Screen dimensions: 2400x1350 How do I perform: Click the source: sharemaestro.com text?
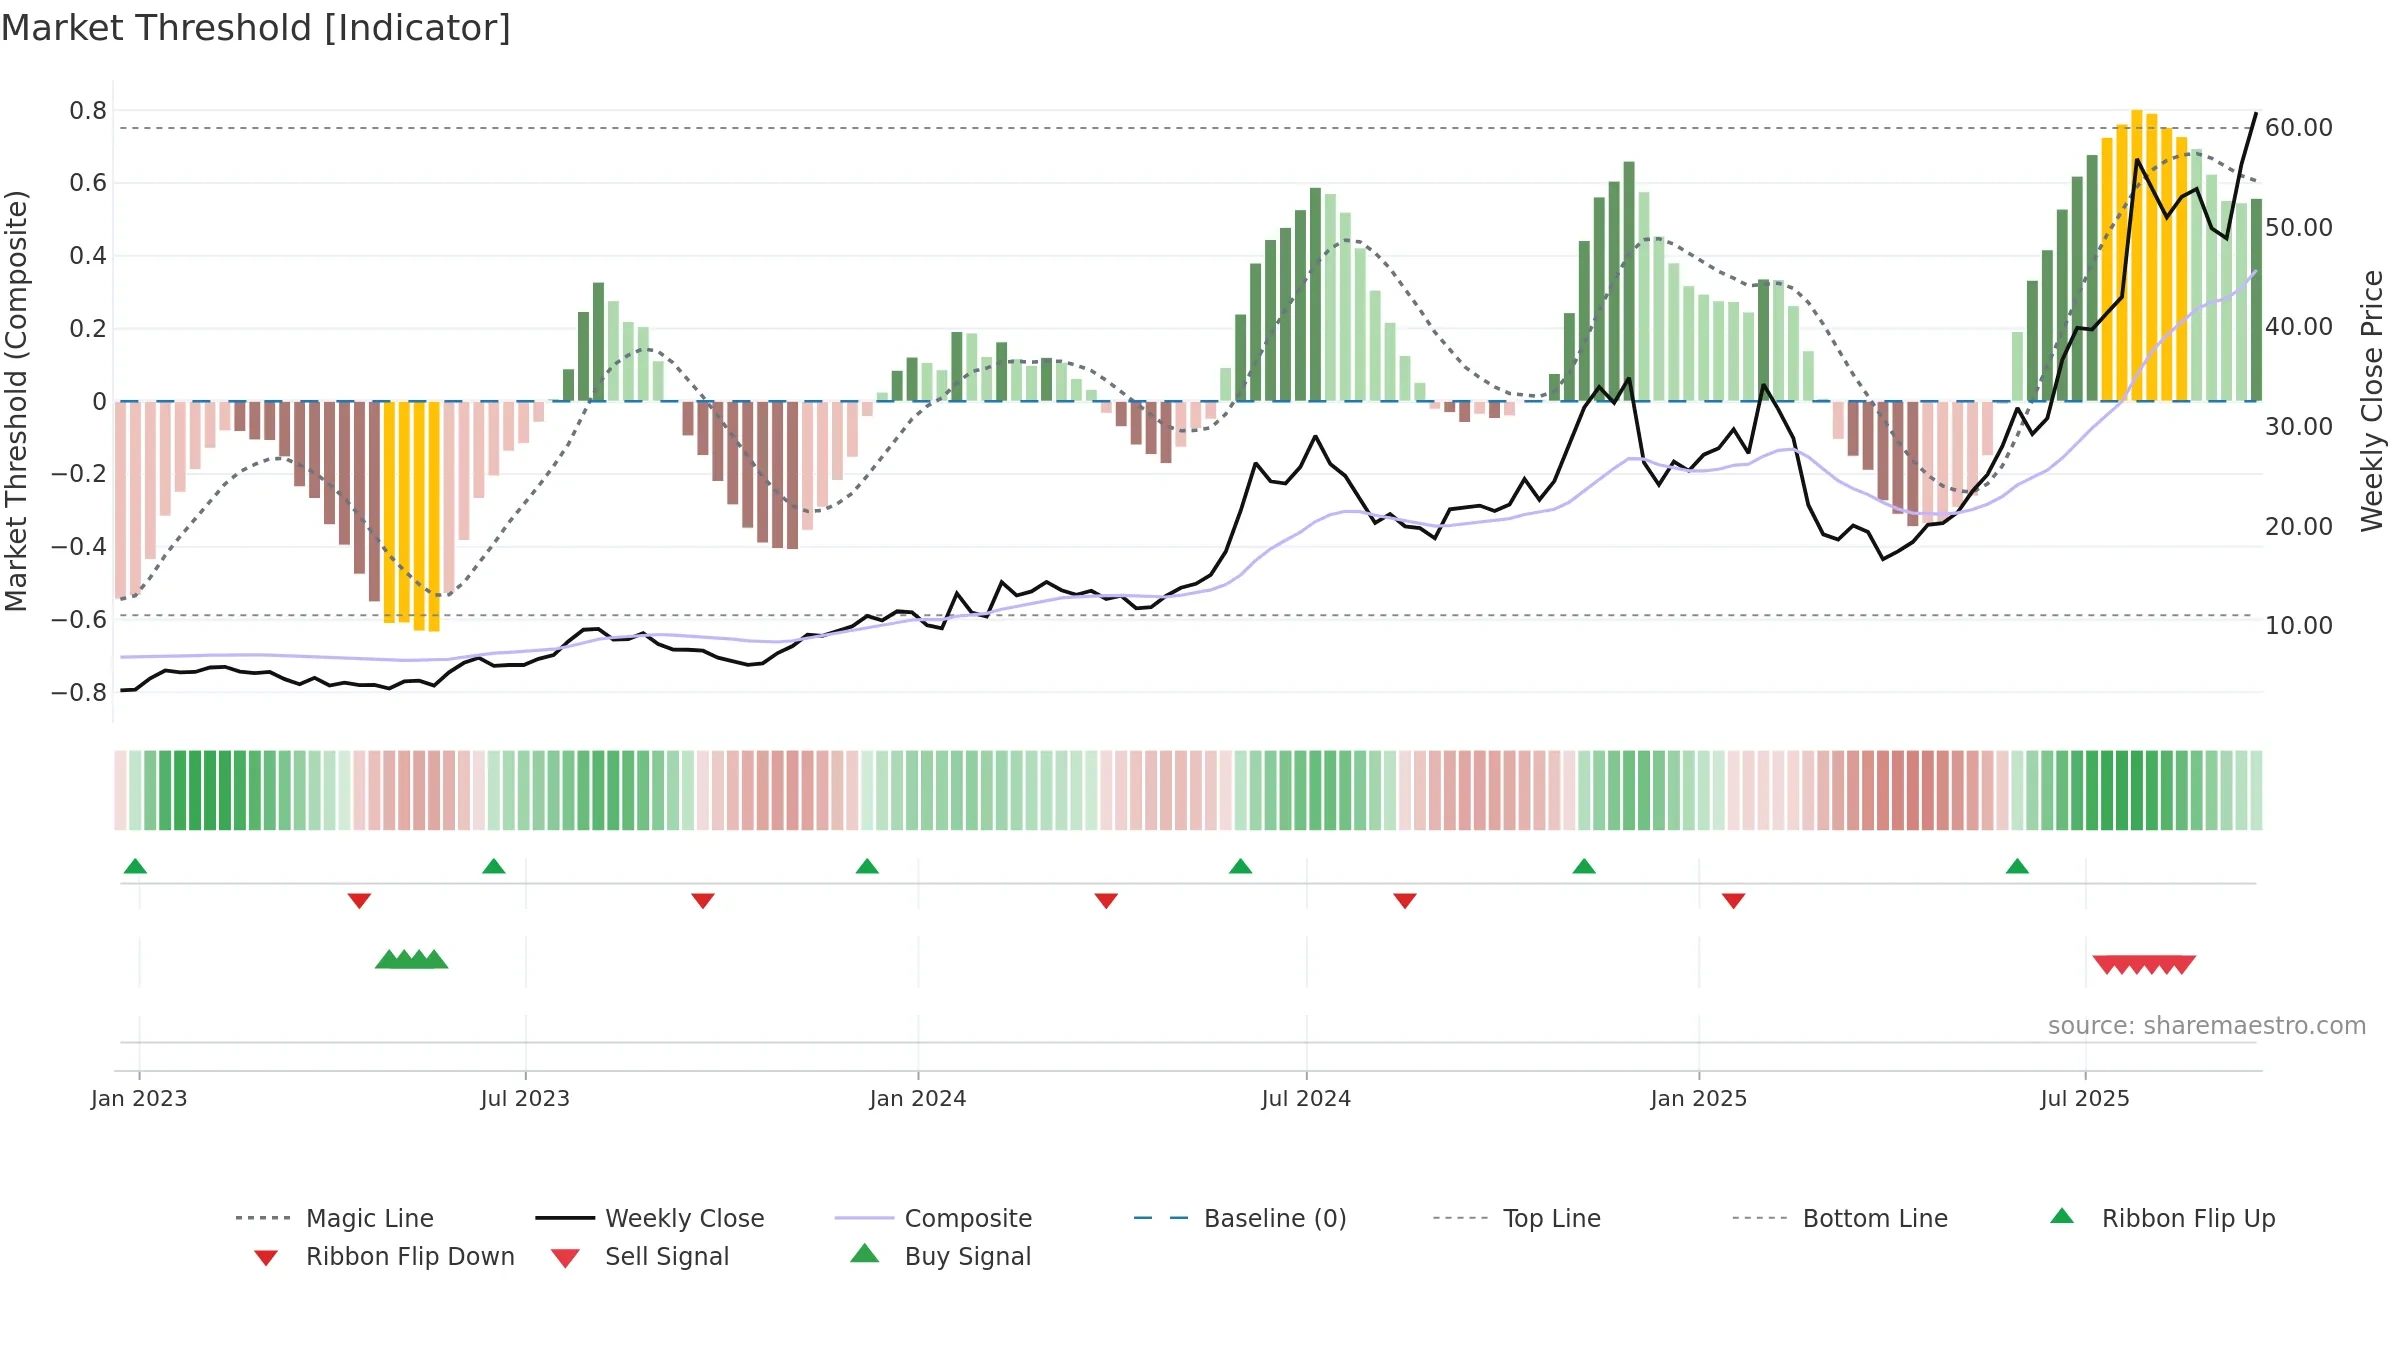pyautogui.click(x=2207, y=1026)
